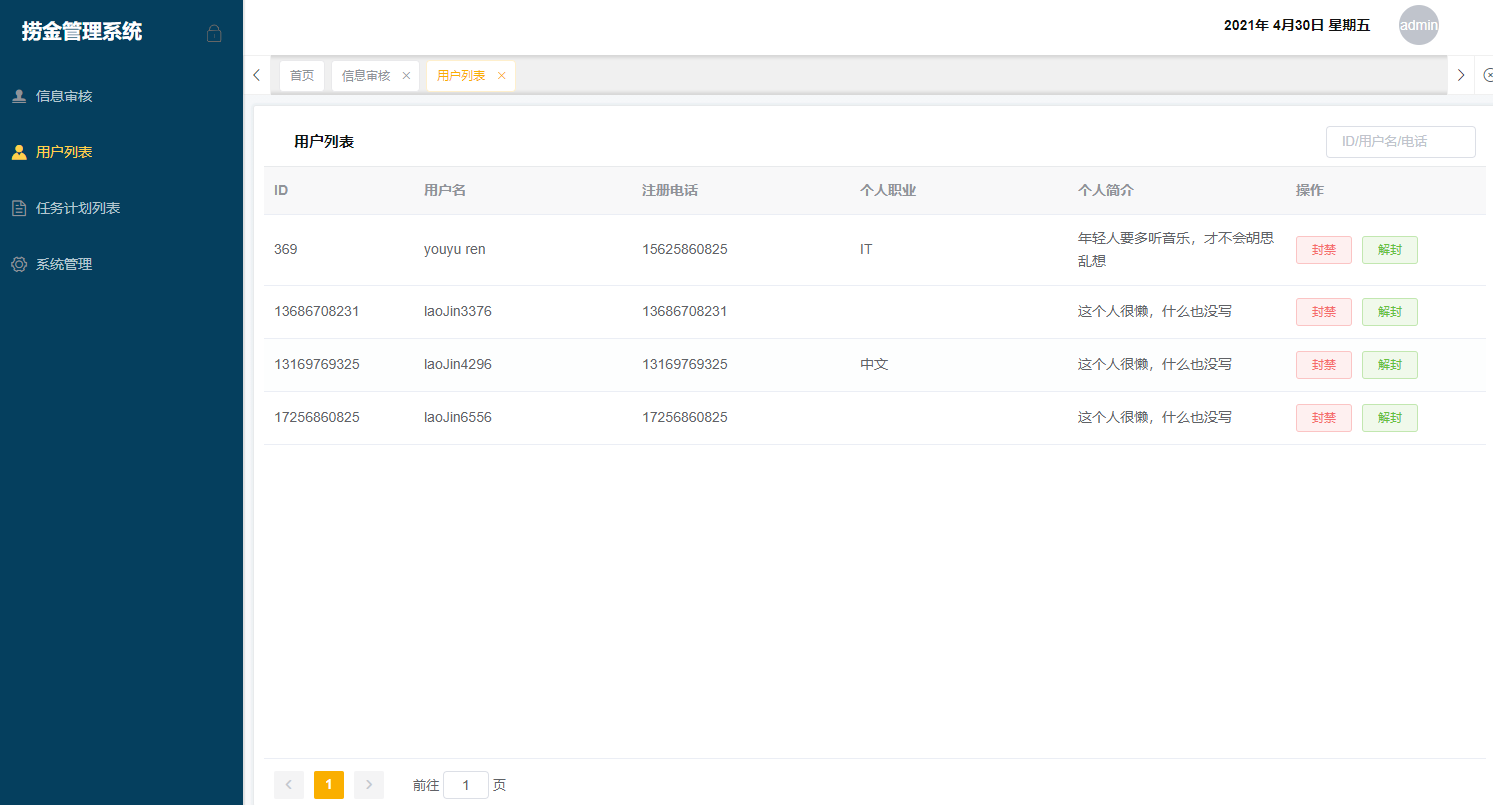Click the 信息审核 sidebar icon
Image resolution: width=1493 pixels, height=805 pixels.
point(19,96)
